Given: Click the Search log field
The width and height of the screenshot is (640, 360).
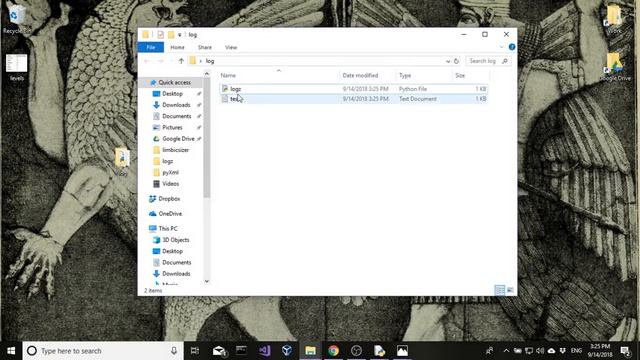Looking at the screenshot, I should click(487, 61).
